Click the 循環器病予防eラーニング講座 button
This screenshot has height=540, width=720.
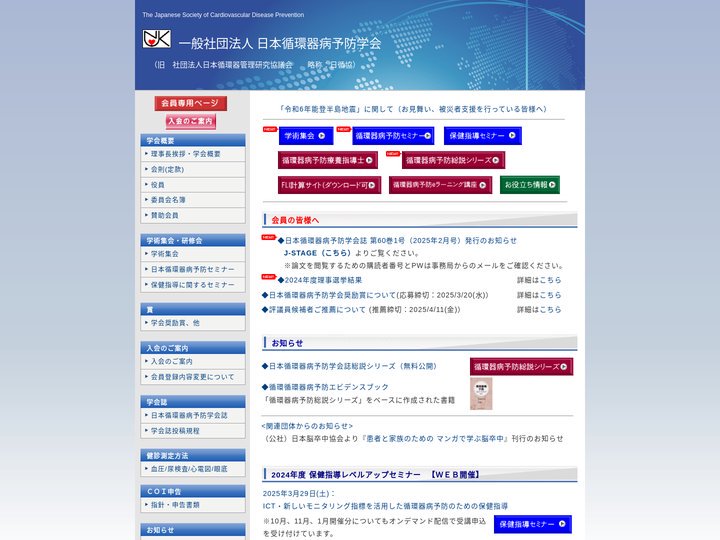tap(440, 185)
